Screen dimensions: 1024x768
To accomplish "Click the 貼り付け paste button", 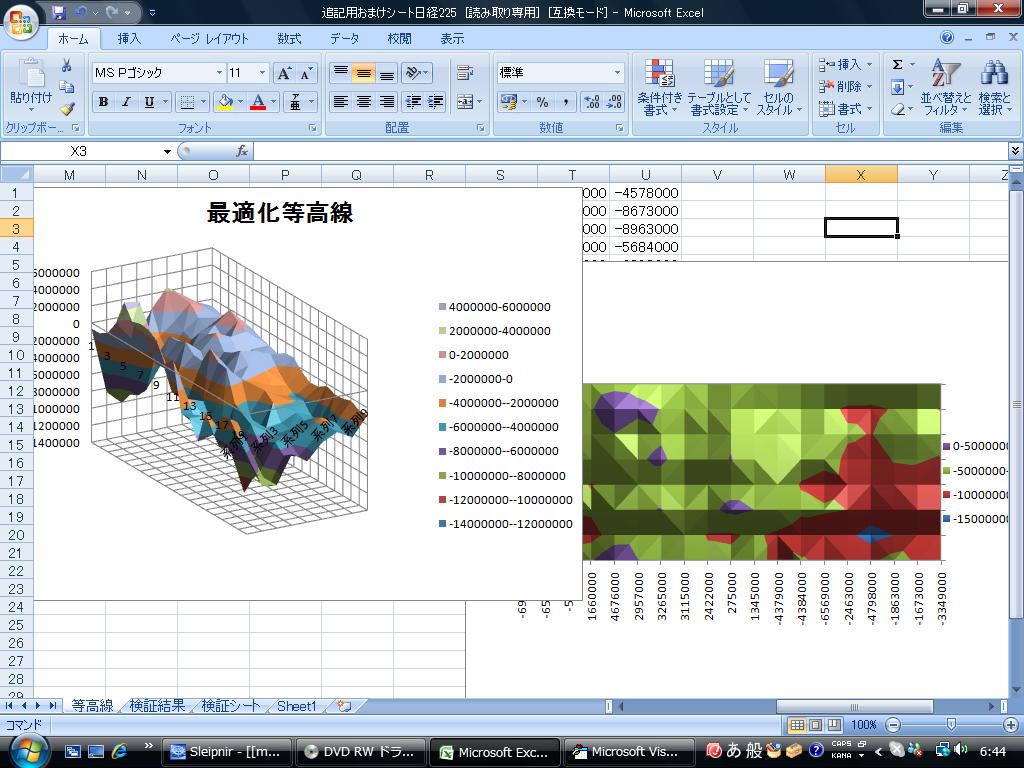I will tap(31, 85).
